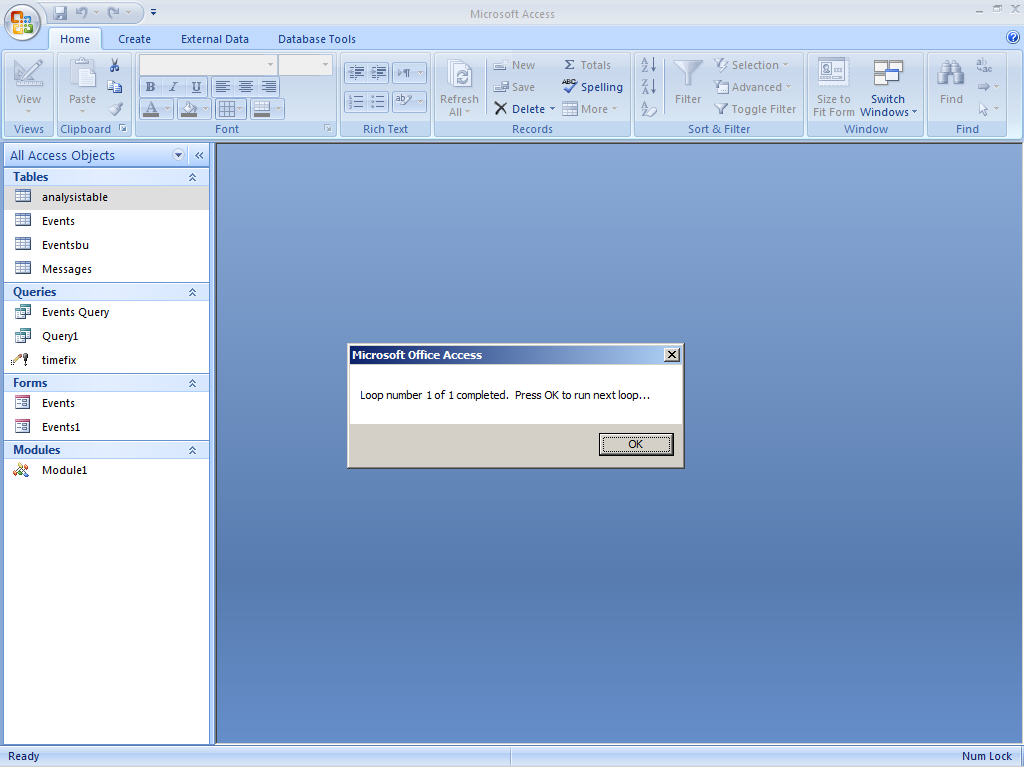This screenshot has height=768, width=1024.
Task: Decrease list indent level
Action: tap(355, 72)
